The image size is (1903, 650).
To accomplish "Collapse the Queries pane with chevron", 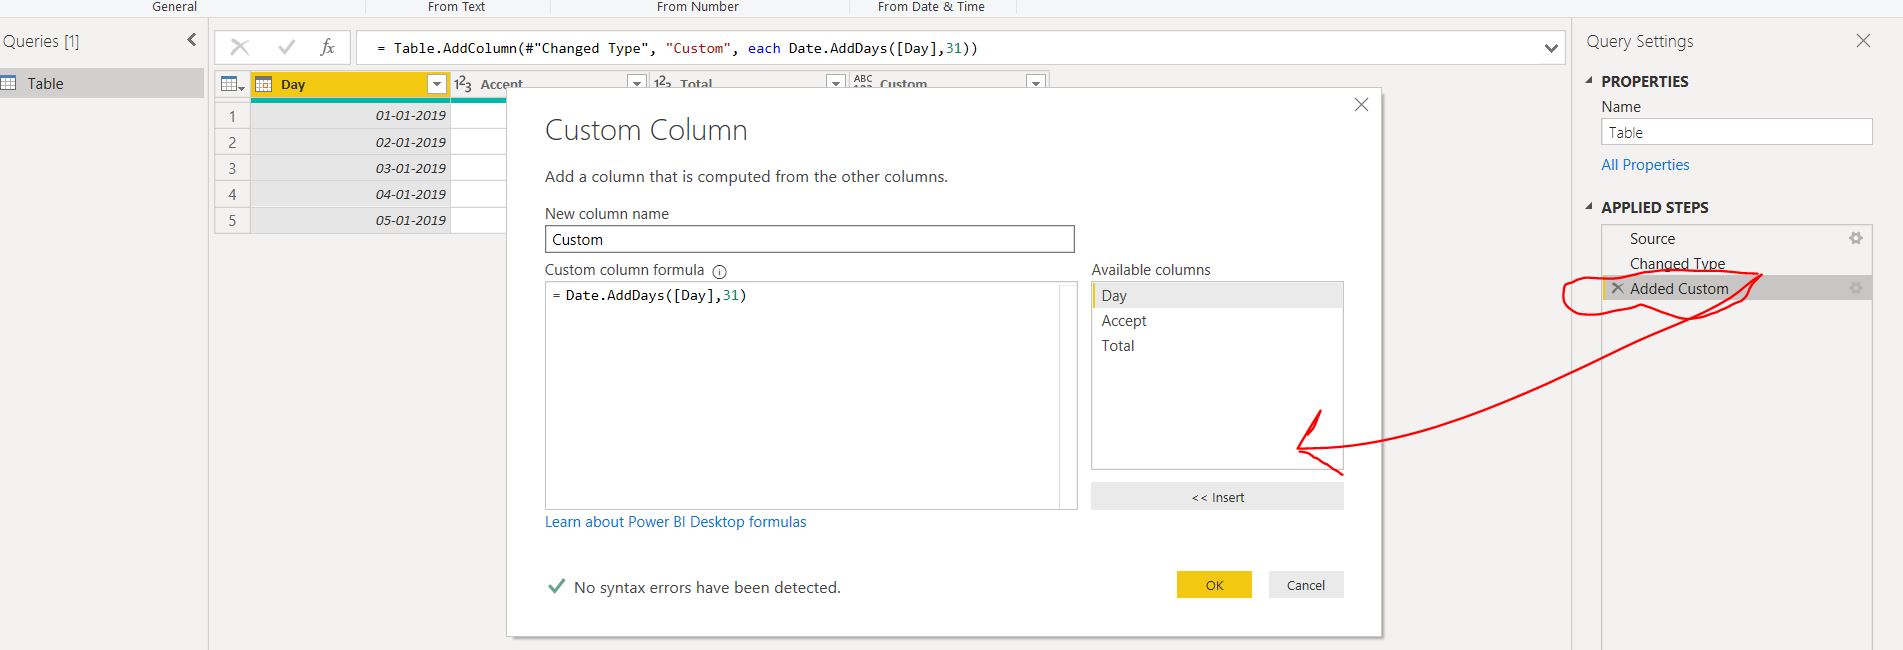I will pyautogui.click(x=191, y=40).
